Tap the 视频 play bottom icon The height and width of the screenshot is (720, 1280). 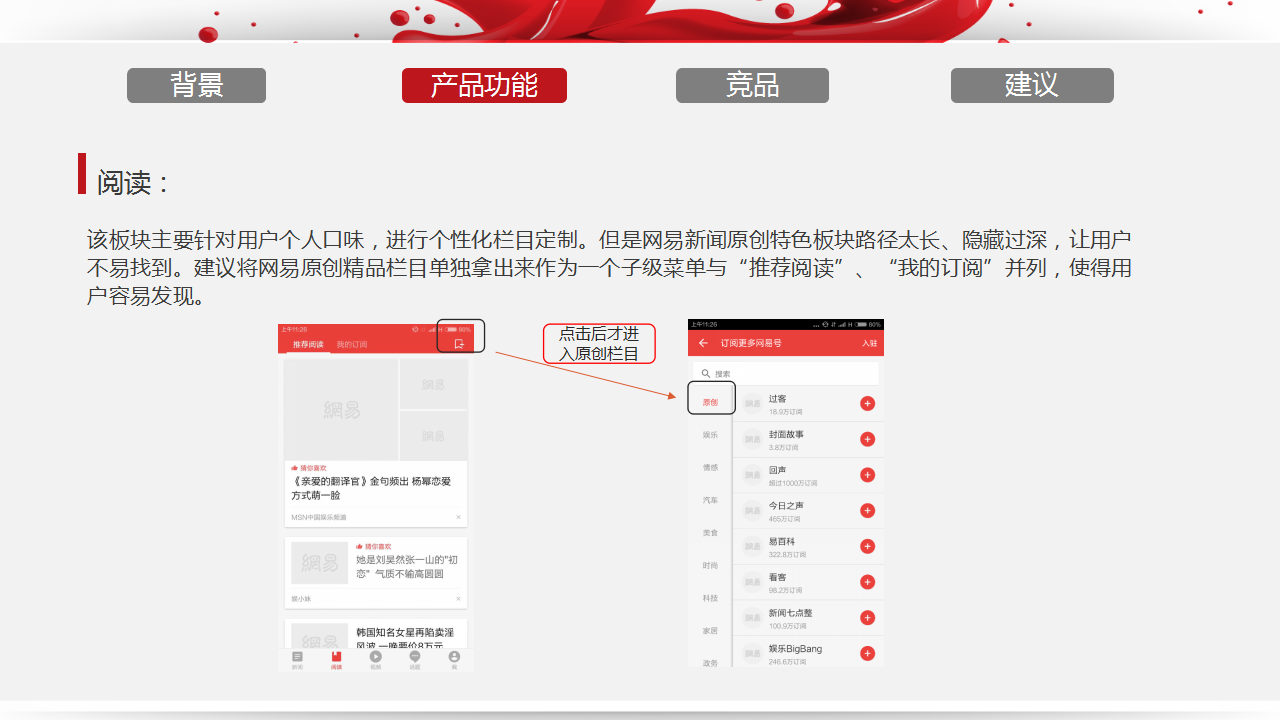[376, 660]
